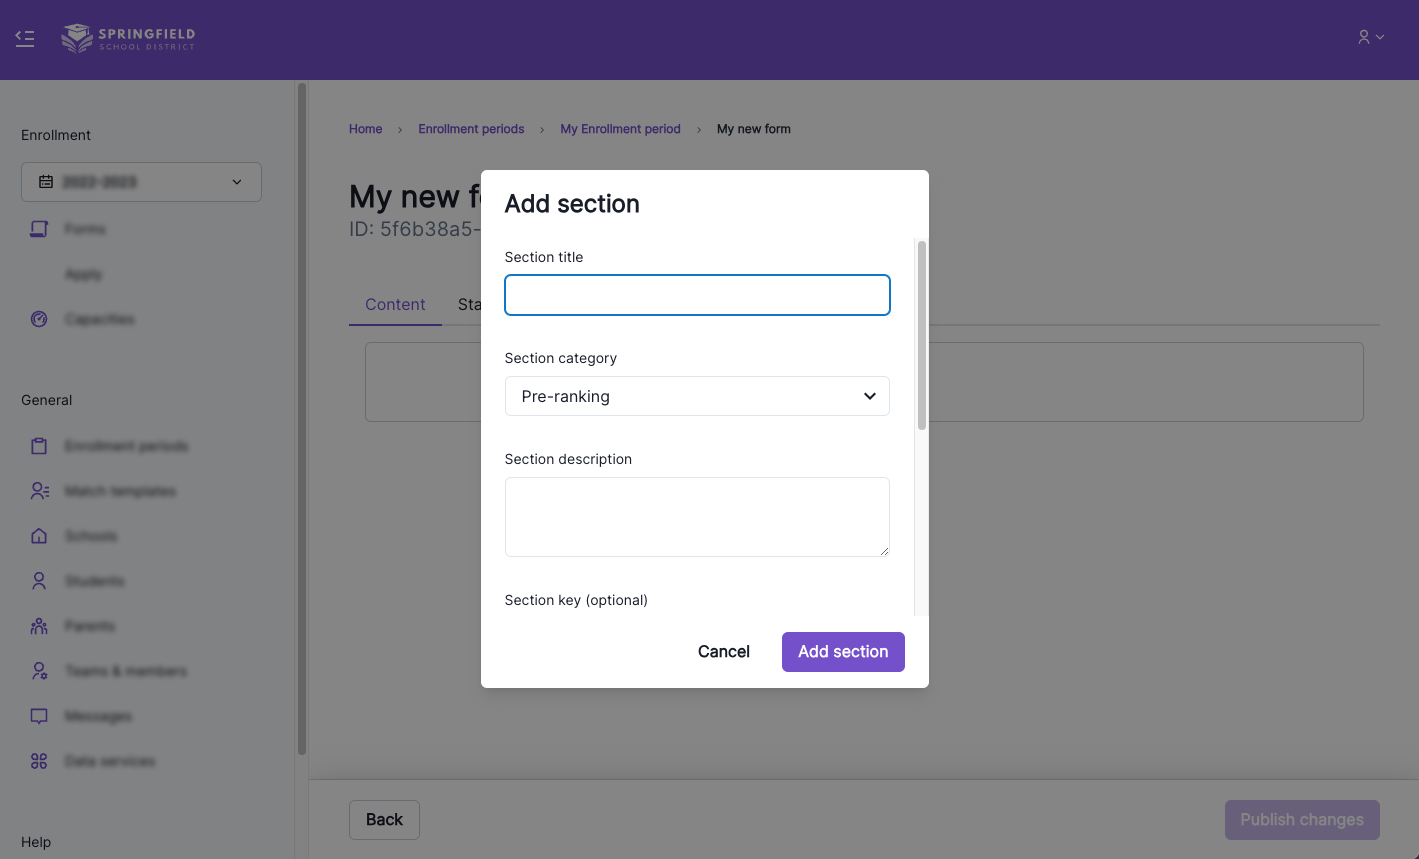Click the Forms icon in the sidebar
Viewport: 1419px width, 859px height.
point(39,229)
